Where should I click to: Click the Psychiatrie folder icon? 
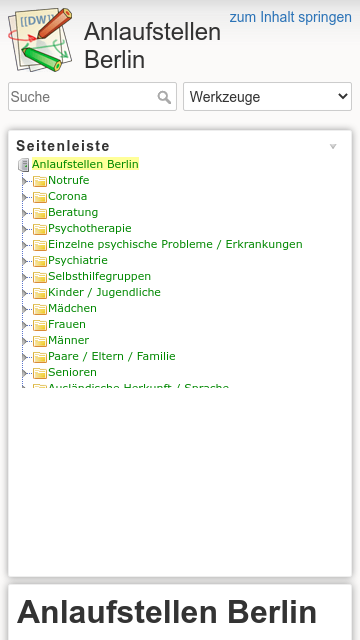[x=40, y=261]
